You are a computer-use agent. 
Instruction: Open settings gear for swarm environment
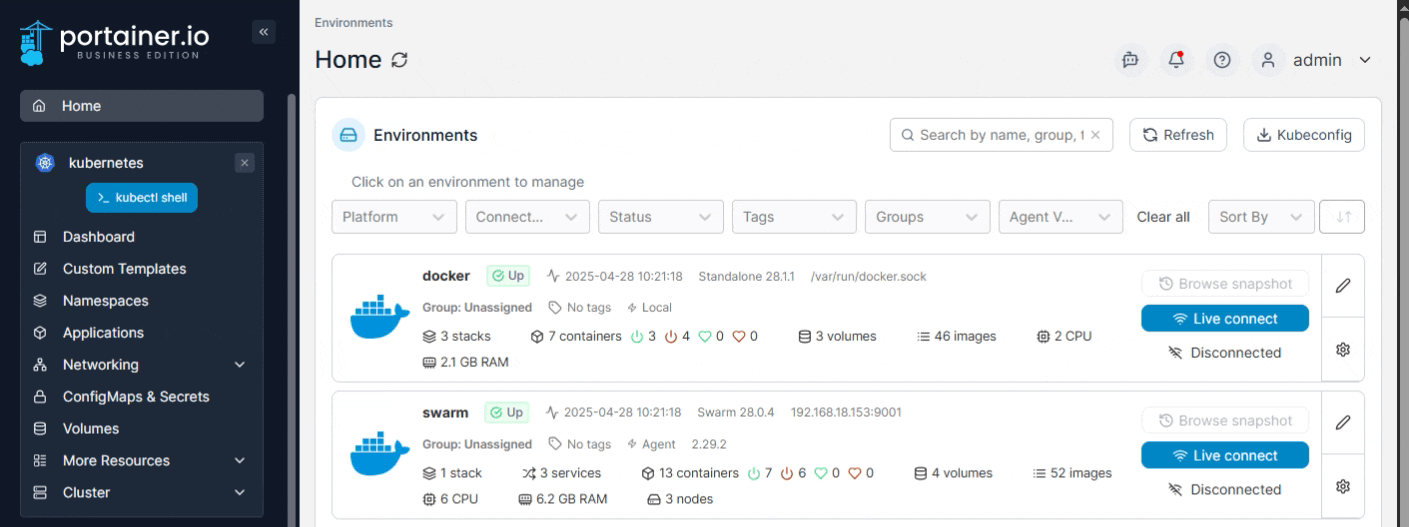[x=1343, y=487]
